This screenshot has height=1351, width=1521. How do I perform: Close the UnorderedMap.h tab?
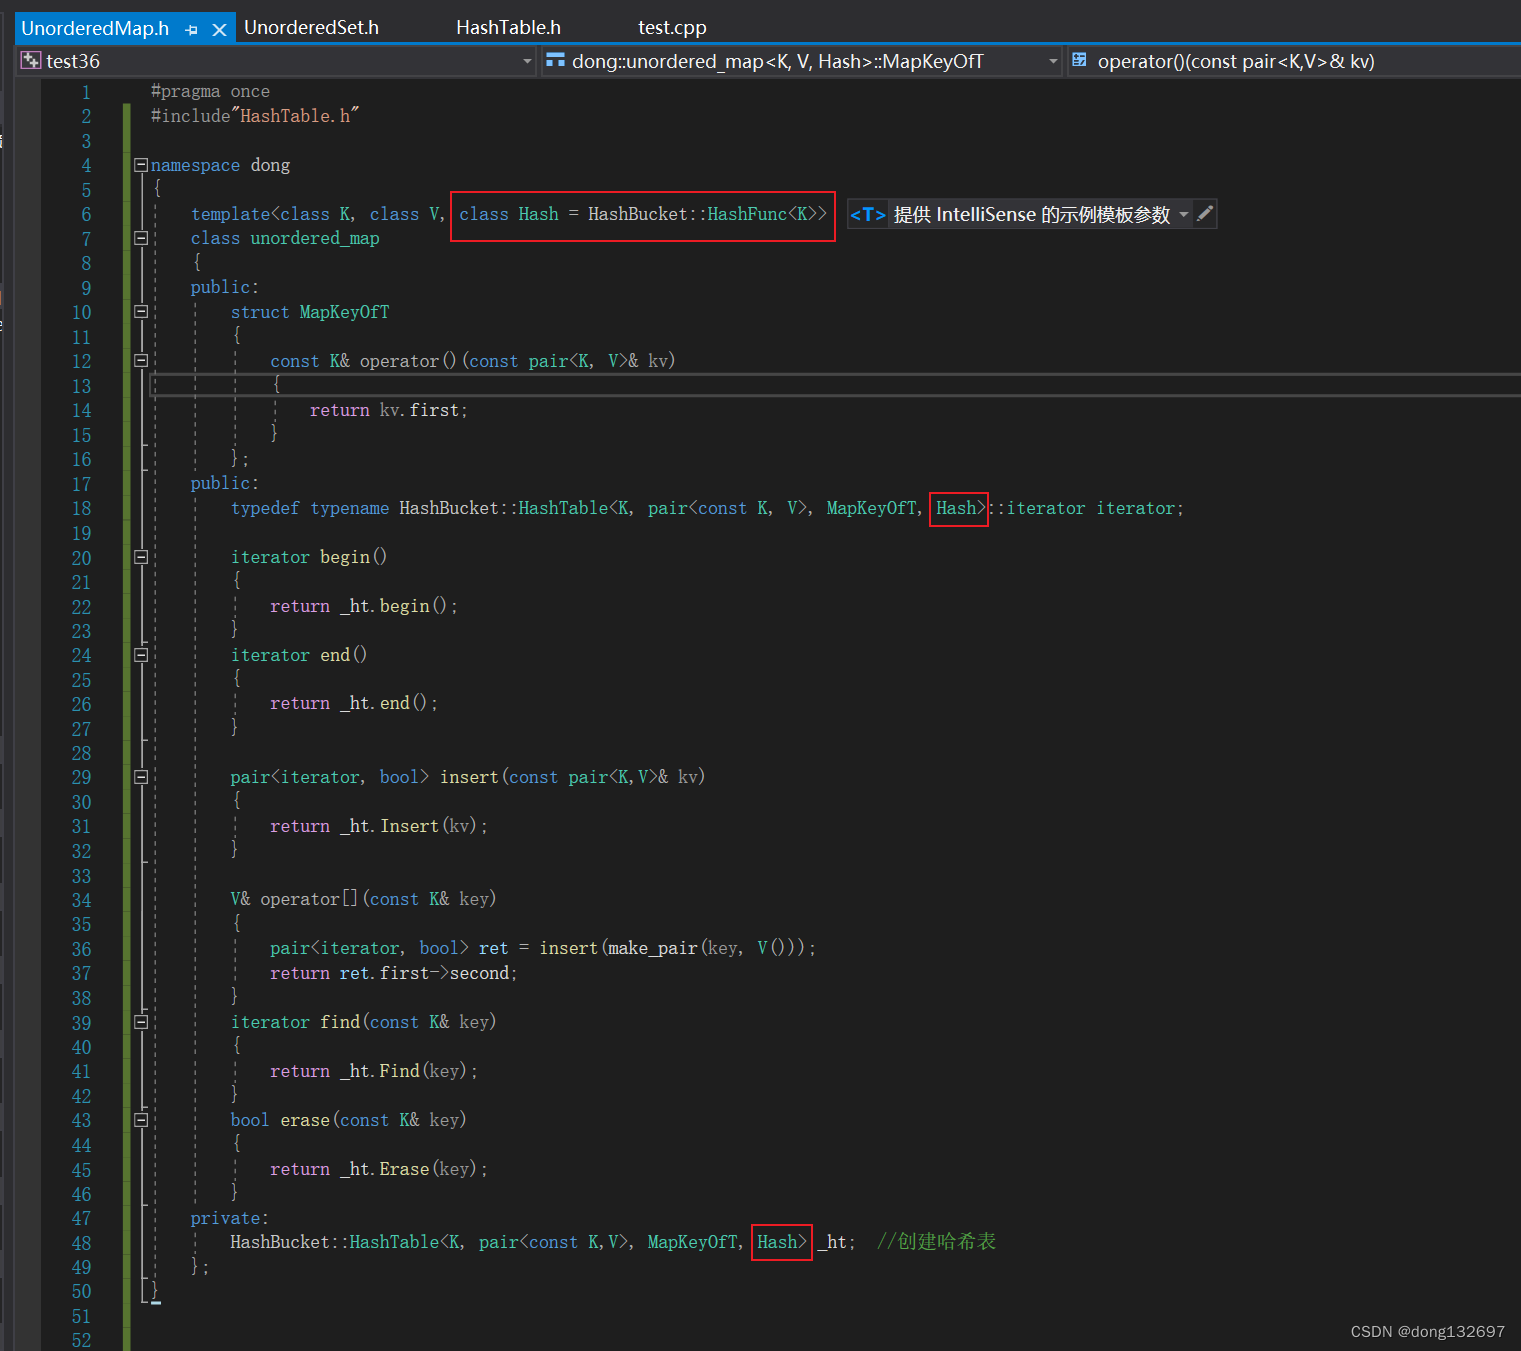(x=219, y=29)
